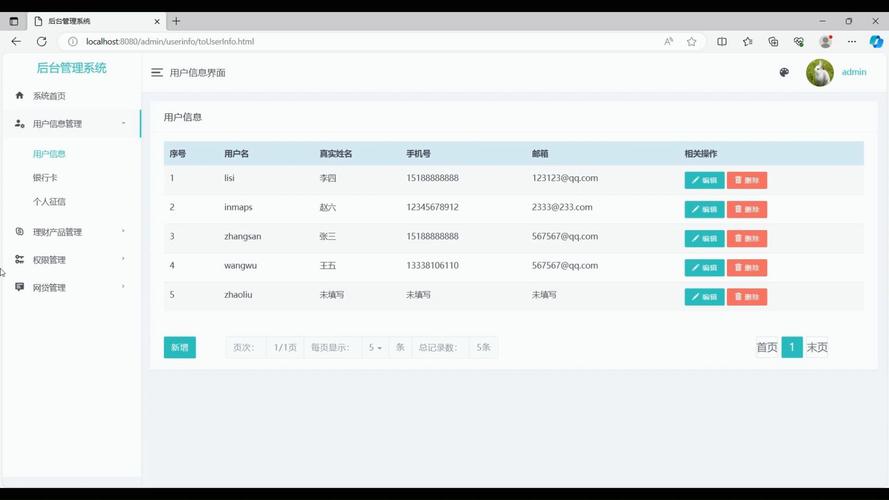The width and height of the screenshot is (889, 500).
Task: Click the admin avatar picture
Action: (x=819, y=73)
